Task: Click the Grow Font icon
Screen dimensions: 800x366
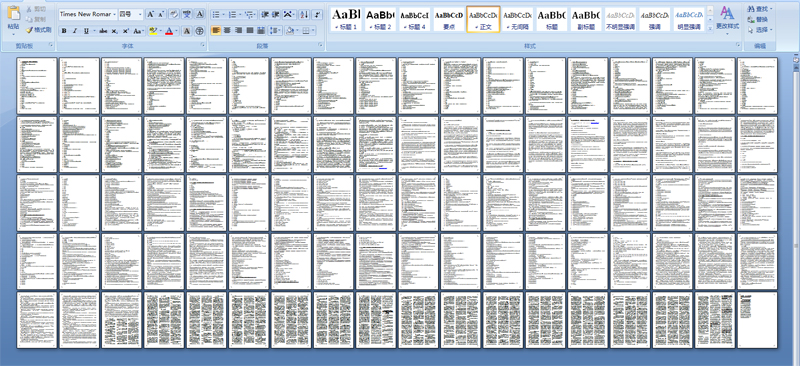Action: click(x=151, y=14)
